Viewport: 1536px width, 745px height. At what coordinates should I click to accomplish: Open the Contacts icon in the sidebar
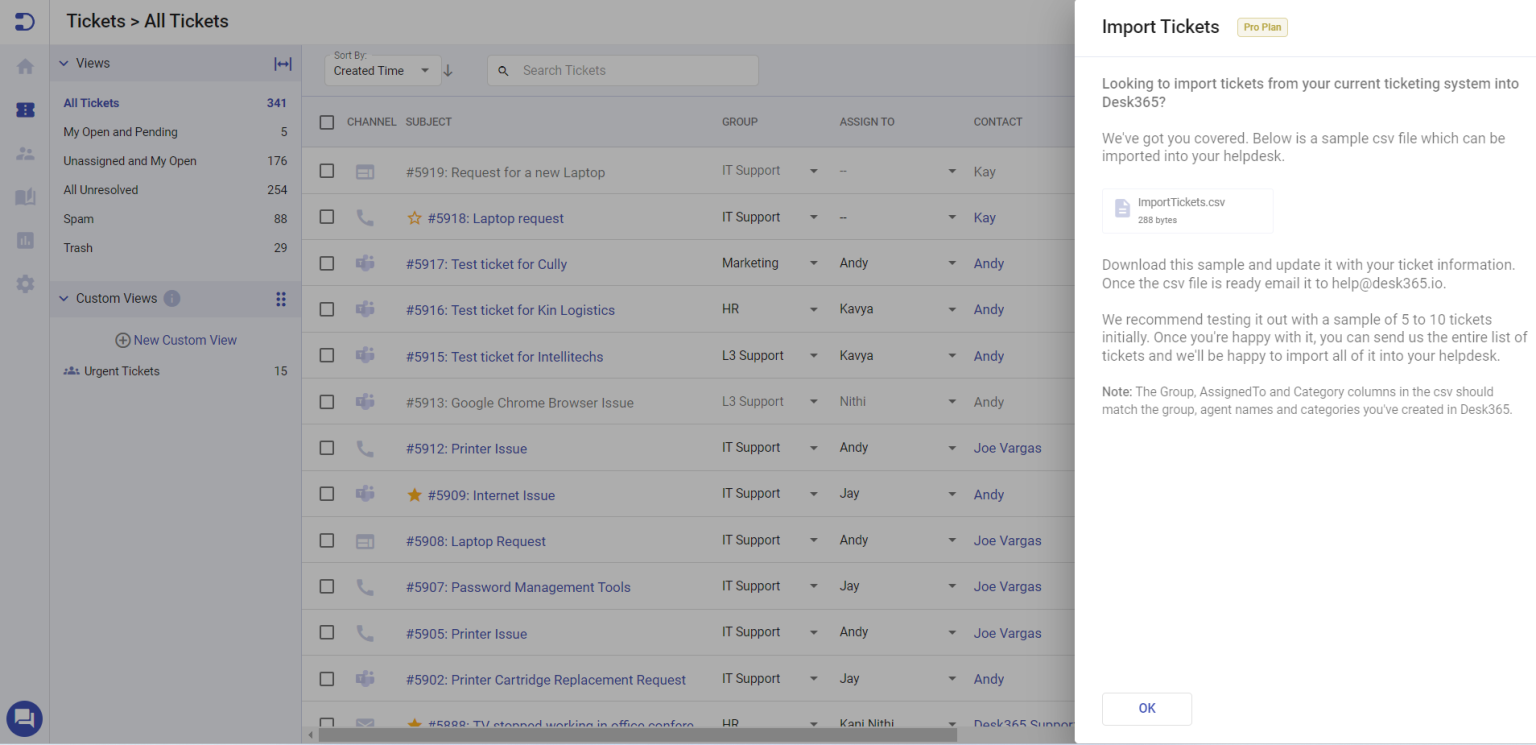pos(24,153)
